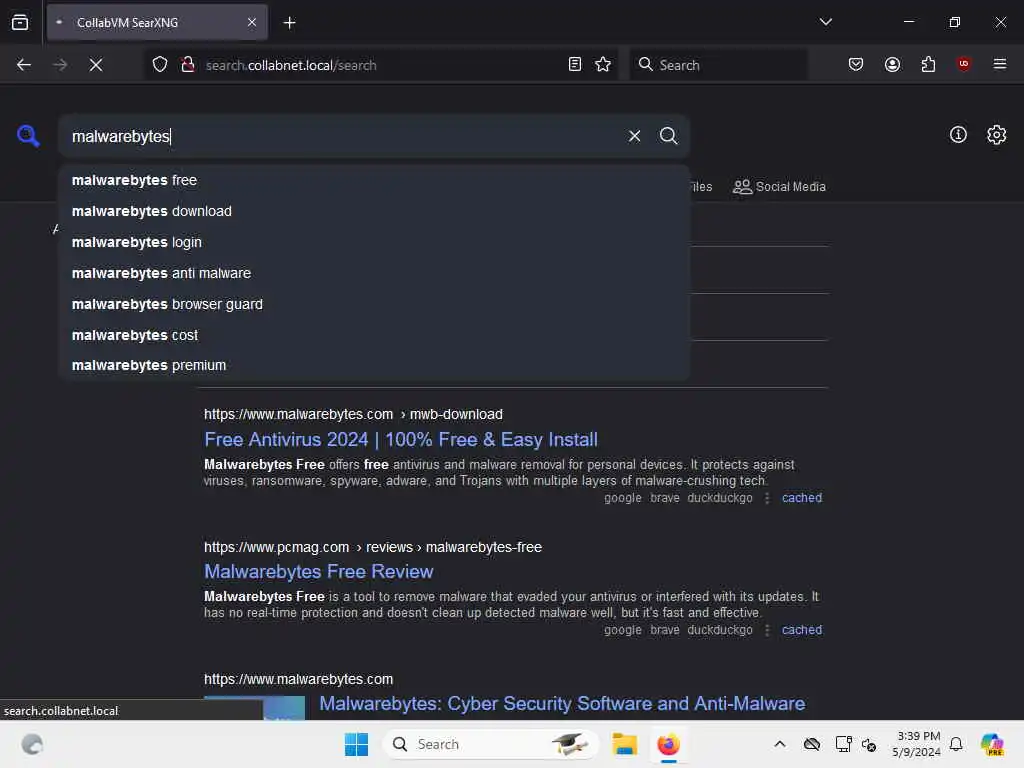The width and height of the screenshot is (1024, 768).
Task: Close the CollabVM SearXNG tab
Action: pos(252,22)
